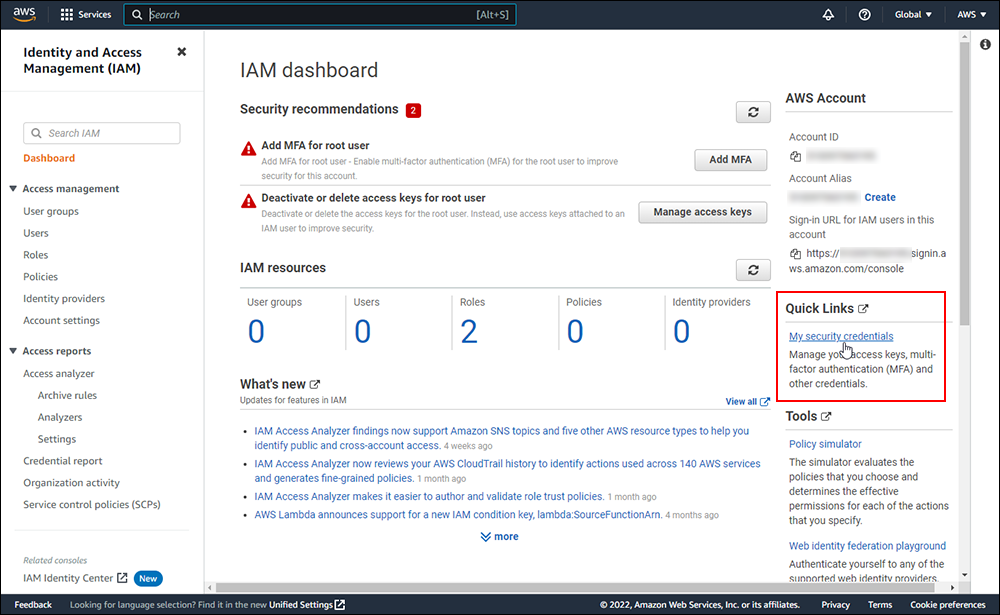
Task: Collapse the Access reports section
Action: [x=13, y=351]
